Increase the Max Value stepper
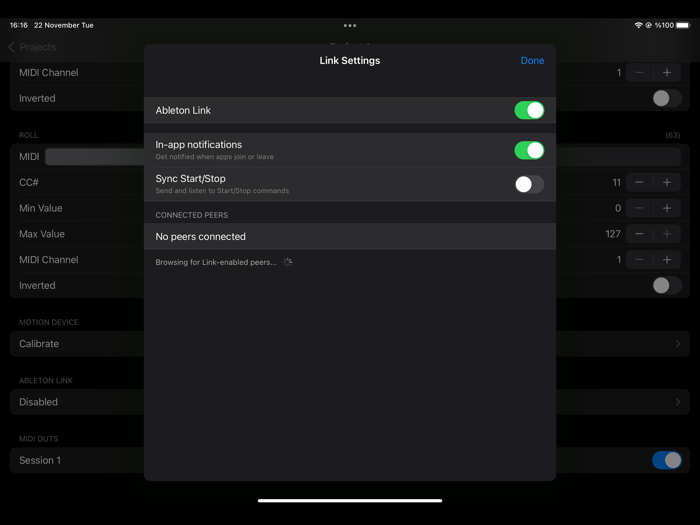The height and width of the screenshot is (525, 700). (x=667, y=234)
